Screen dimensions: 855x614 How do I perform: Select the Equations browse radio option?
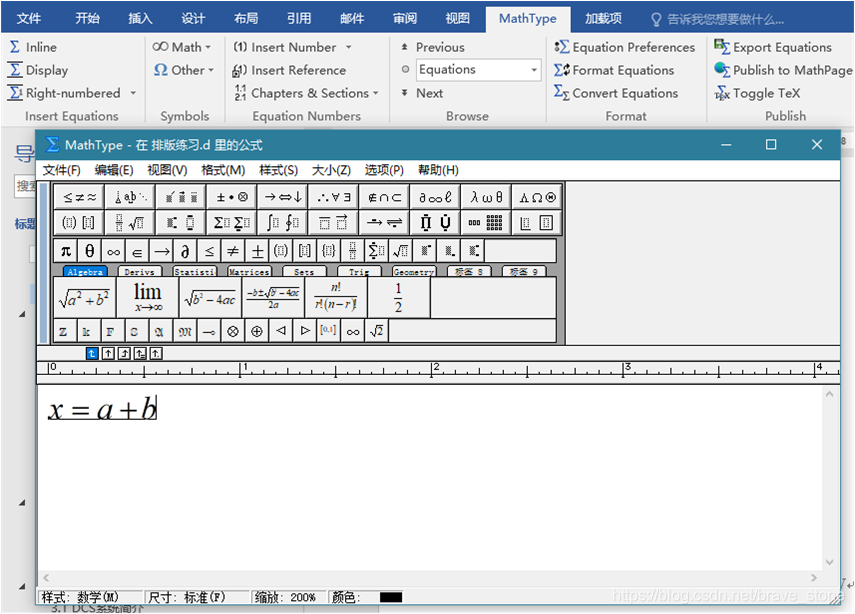point(405,70)
